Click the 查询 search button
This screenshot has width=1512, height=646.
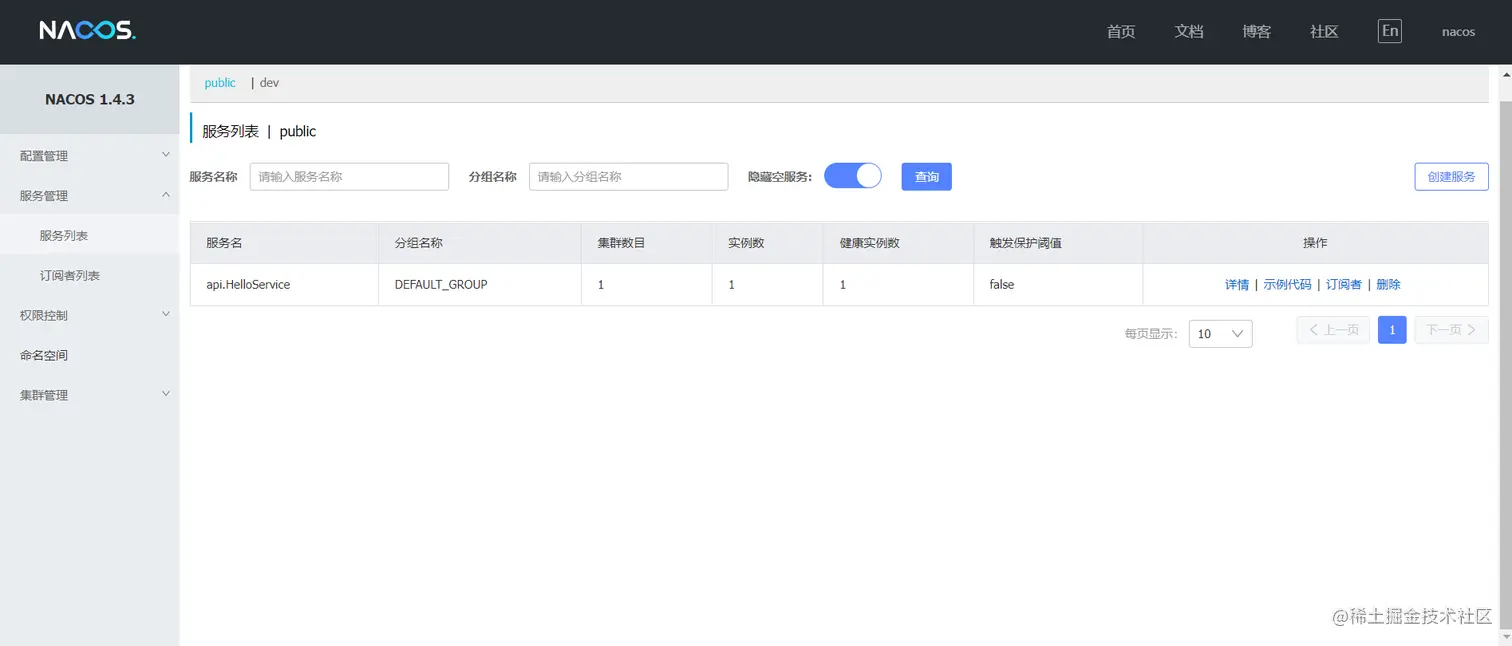926,176
